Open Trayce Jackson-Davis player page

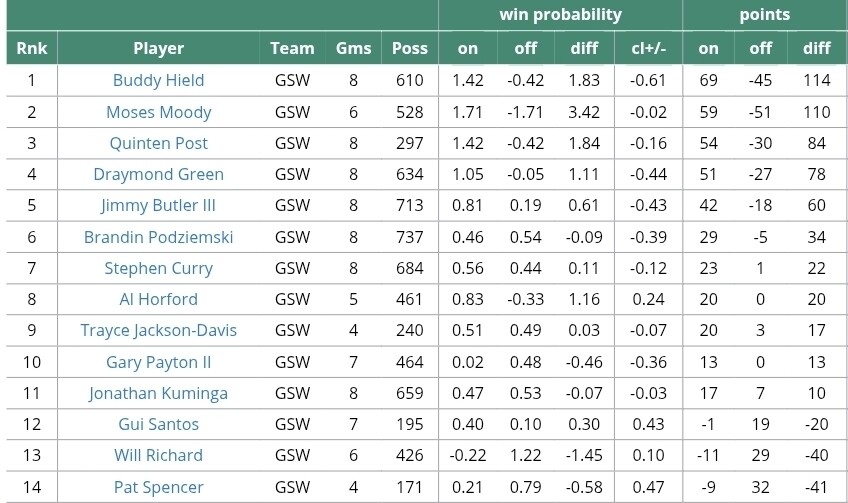pyautogui.click(x=158, y=330)
